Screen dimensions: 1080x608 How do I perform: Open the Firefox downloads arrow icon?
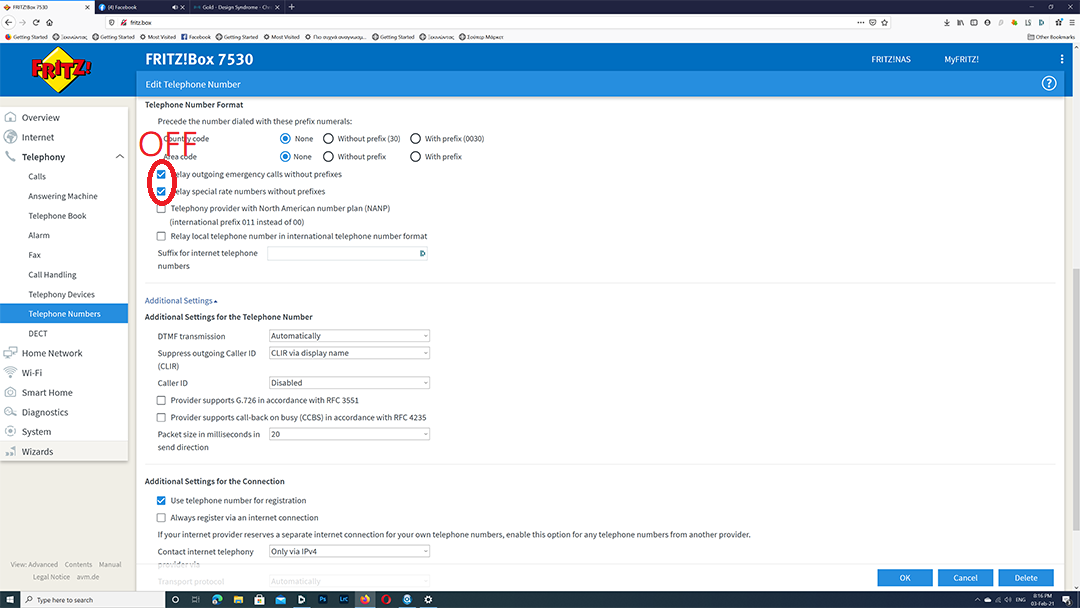tap(946, 22)
